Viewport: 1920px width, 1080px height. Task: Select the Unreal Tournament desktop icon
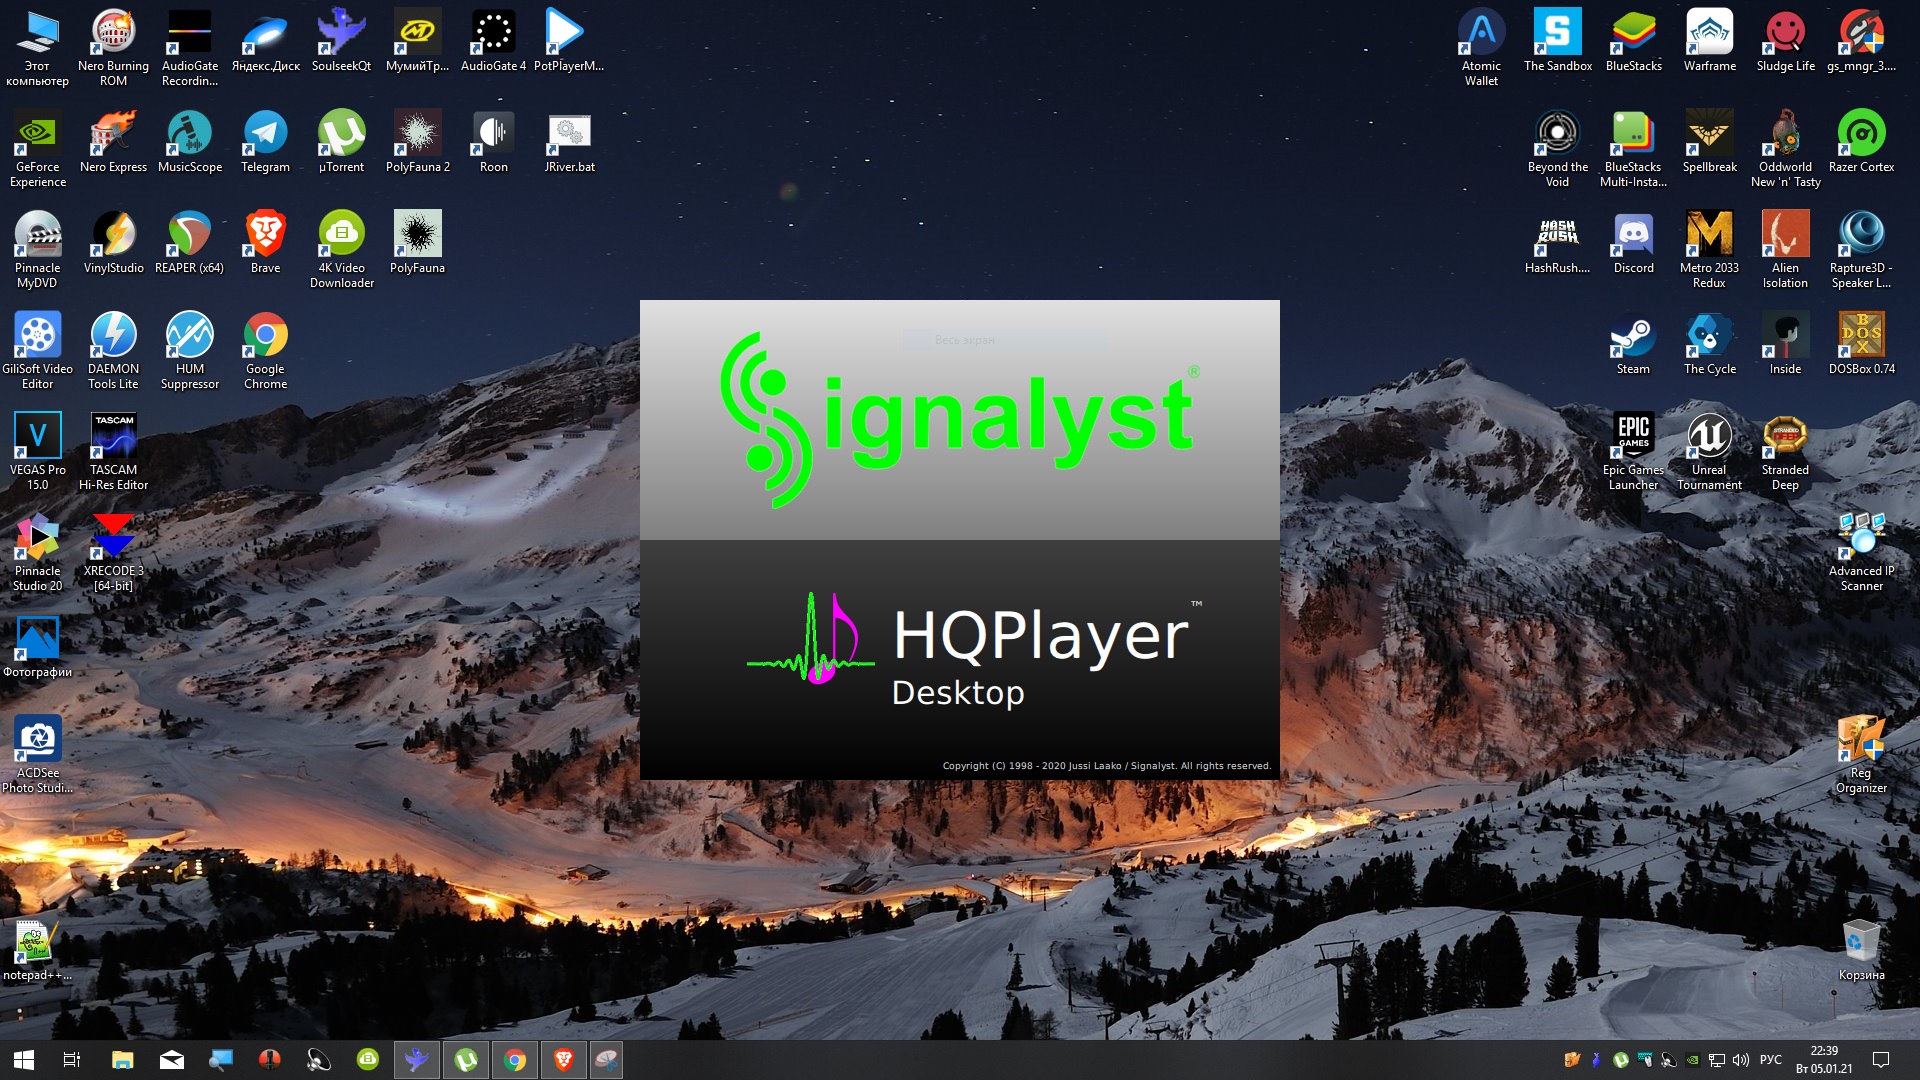pos(1709,451)
